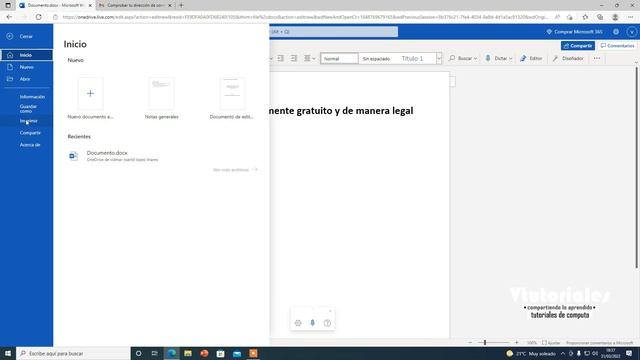Click zoom out minus in status bar
Screen dimensions: 640x360
470,343
